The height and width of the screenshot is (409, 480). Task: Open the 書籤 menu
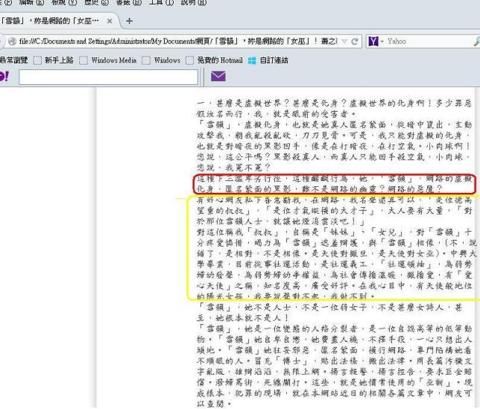pyautogui.click(x=129, y=3)
